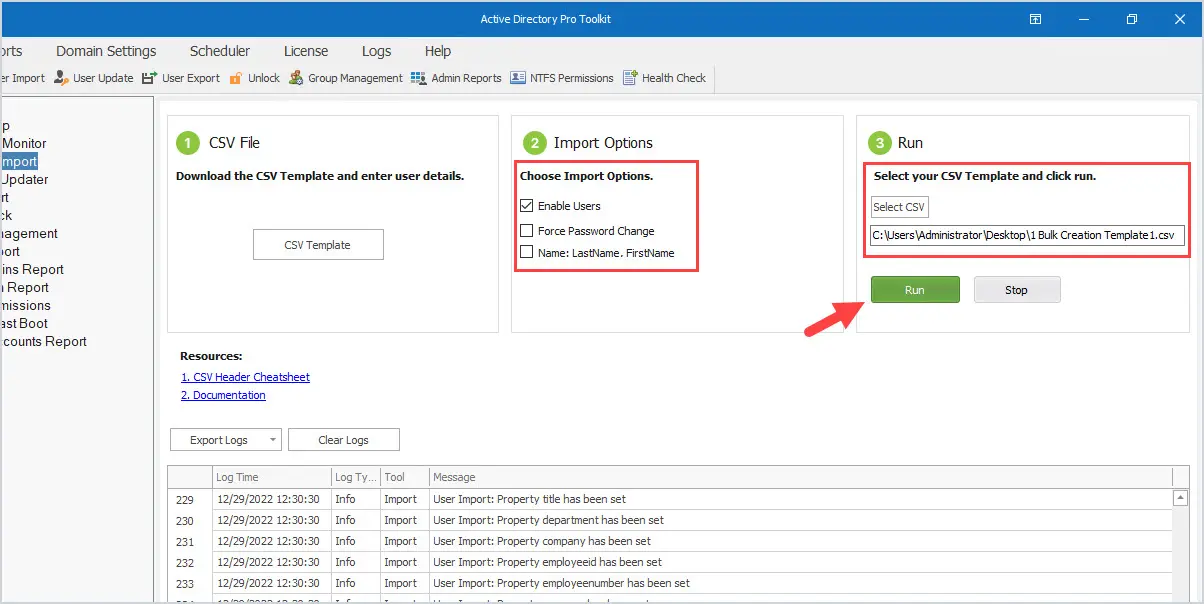The width and height of the screenshot is (1204, 604).
Task: Open the Last Boot sidebar item
Action: [24, 323]
